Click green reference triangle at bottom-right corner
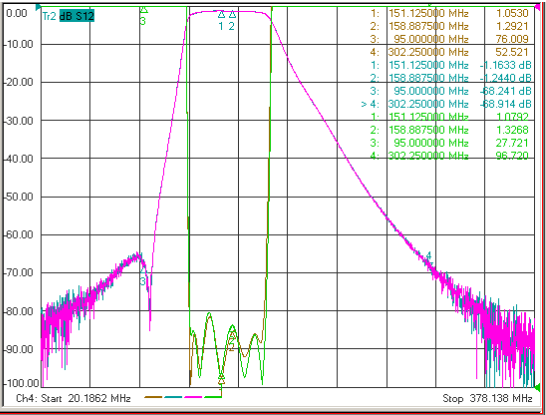546x415 pixels. tap(537, 386)
